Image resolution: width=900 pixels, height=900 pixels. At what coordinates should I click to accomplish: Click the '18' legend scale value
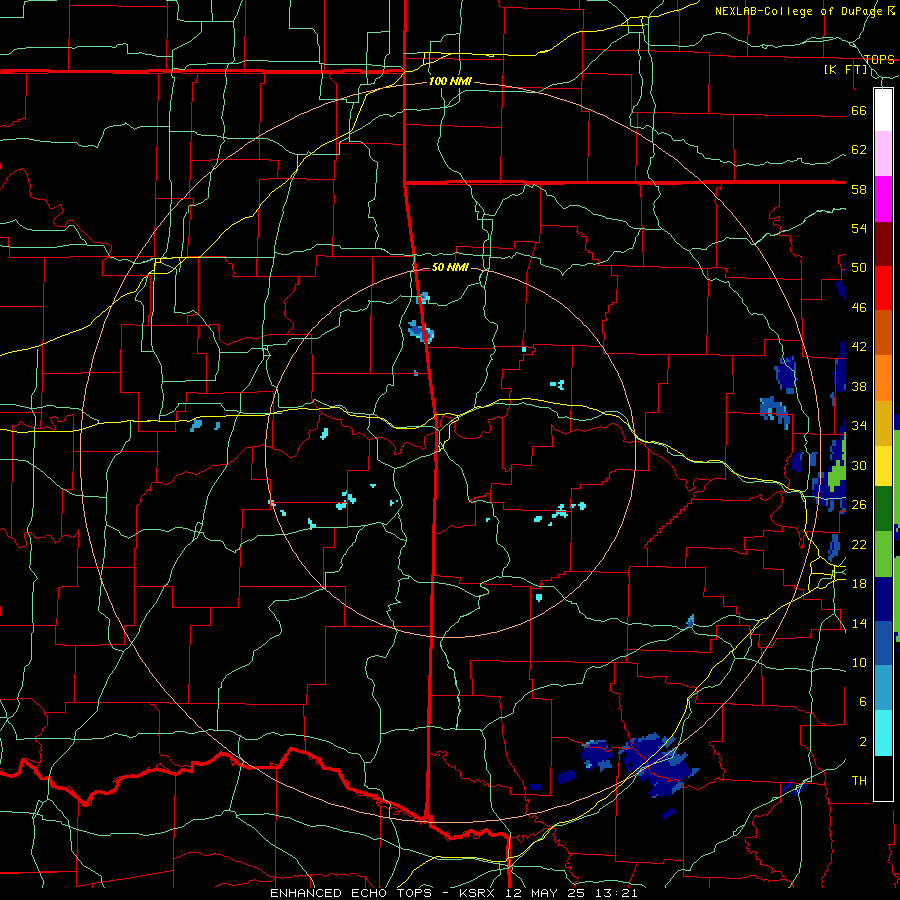coord(859,584)
